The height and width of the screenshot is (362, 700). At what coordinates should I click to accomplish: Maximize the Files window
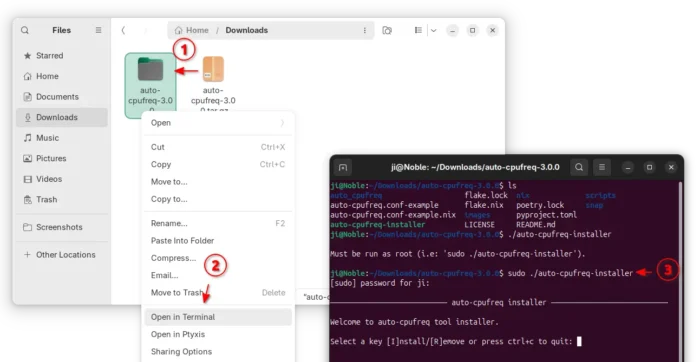[472, 30]
